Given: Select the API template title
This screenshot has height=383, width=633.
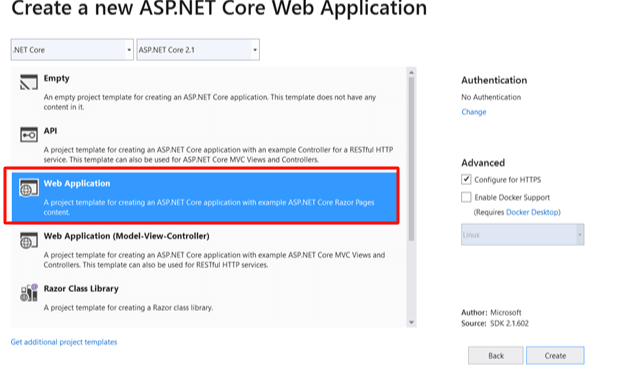Looking at the screenshot, I should pos(50,131).
